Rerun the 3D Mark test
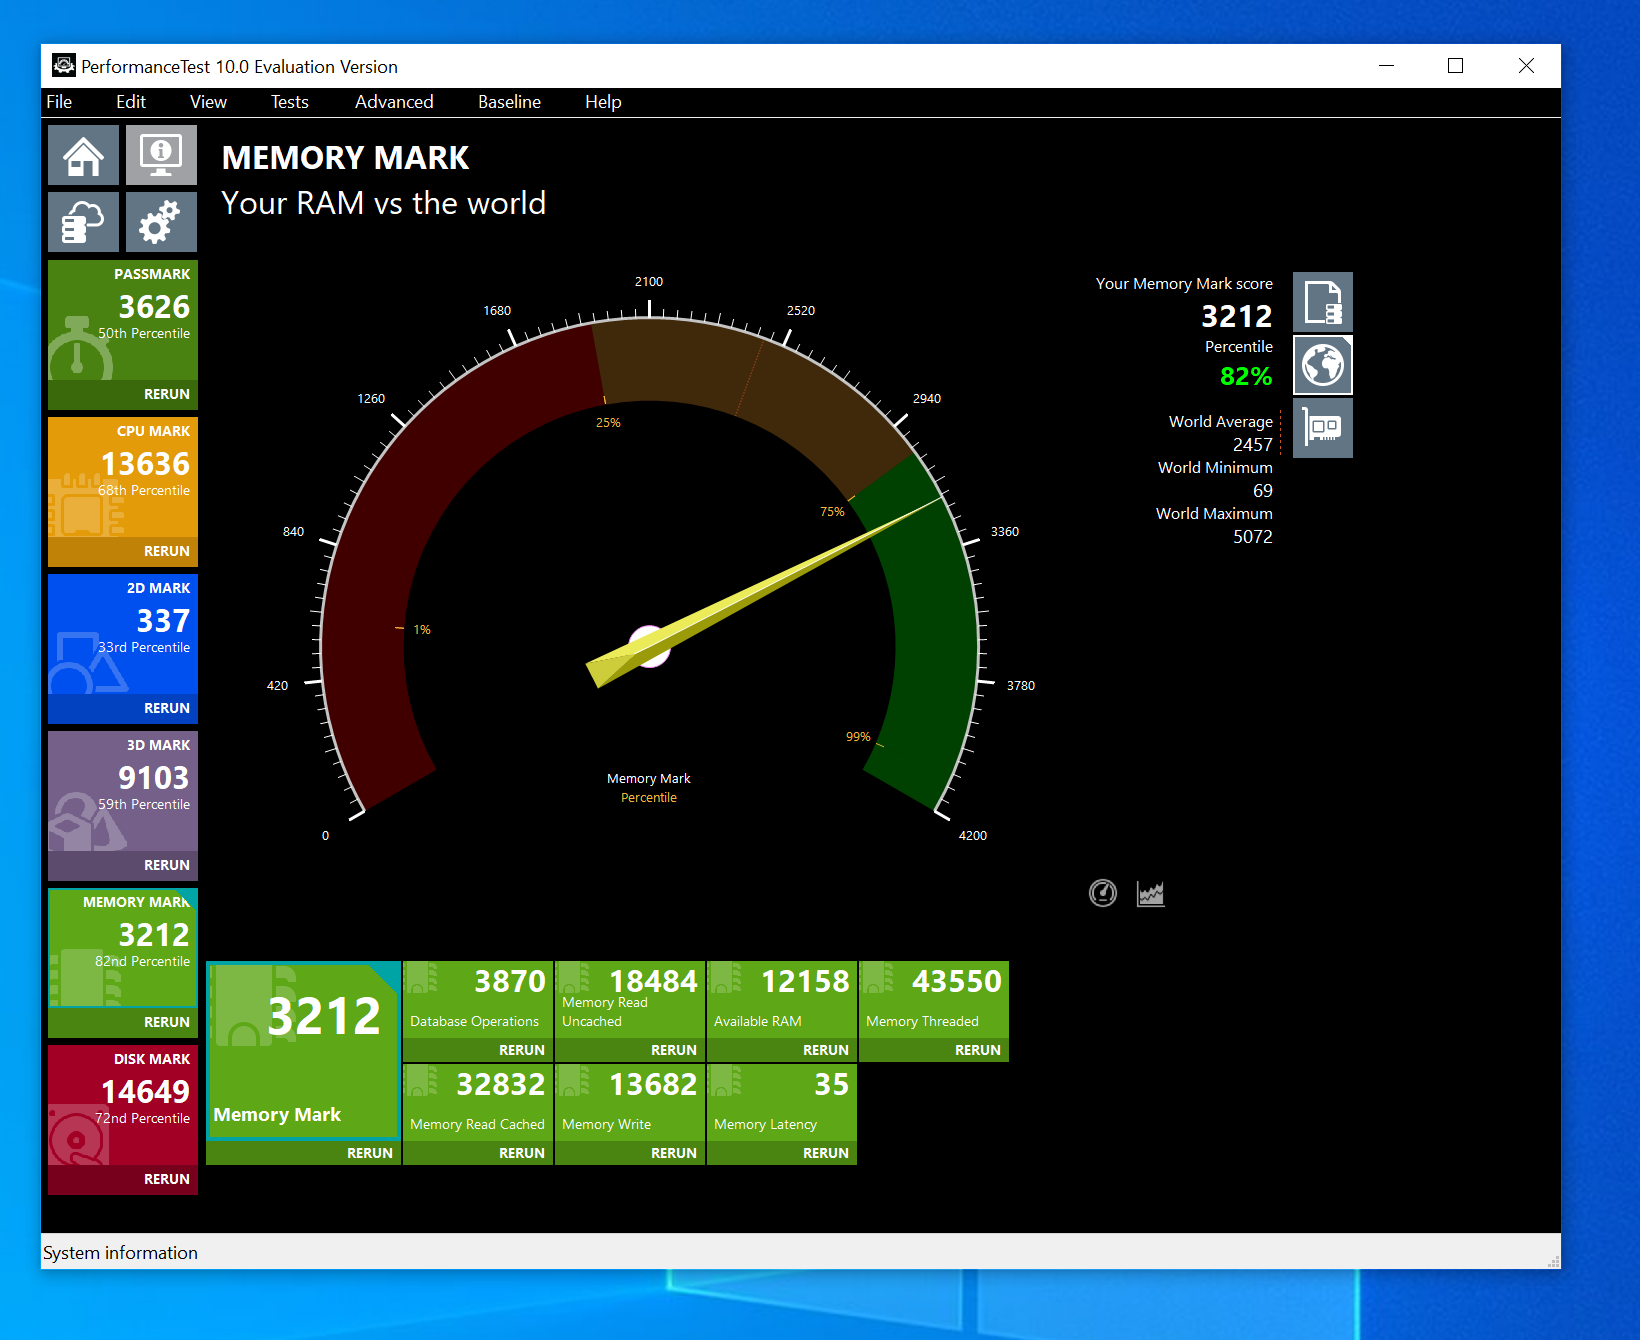This screenshot has width=1640, height=1340. (x=167, y=865)
